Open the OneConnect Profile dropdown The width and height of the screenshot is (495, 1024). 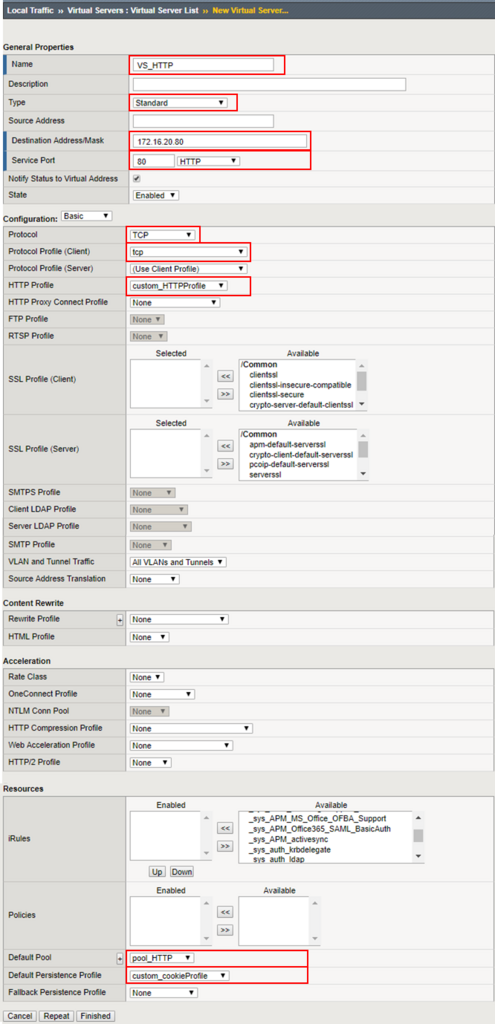click(162, 694)
